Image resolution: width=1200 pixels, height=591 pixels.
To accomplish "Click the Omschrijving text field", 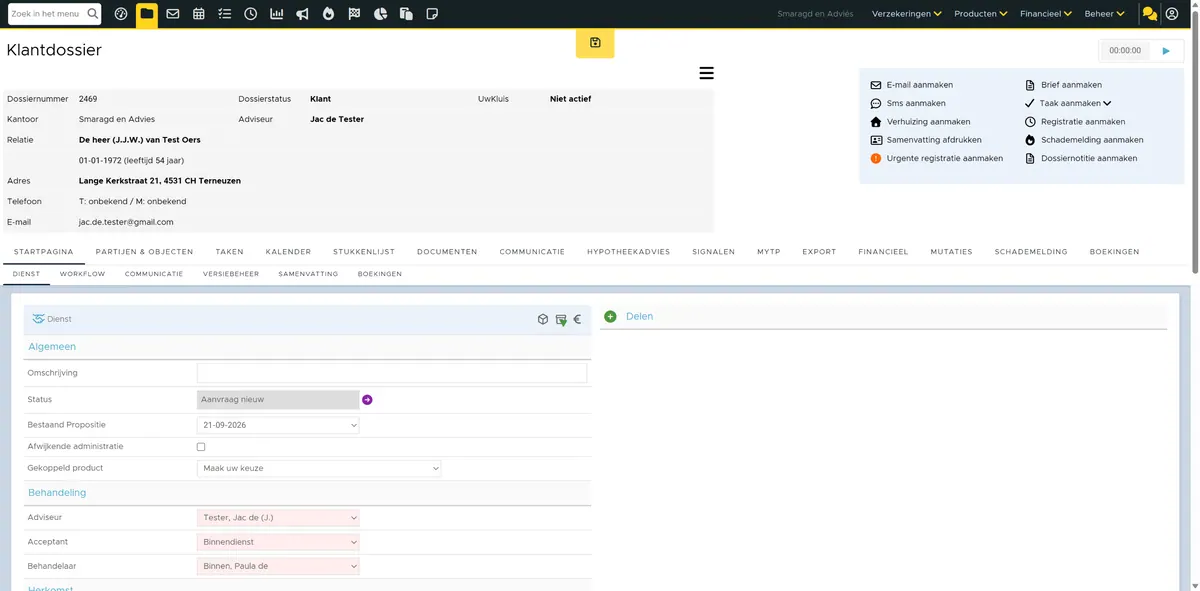I will click(392, 373).
